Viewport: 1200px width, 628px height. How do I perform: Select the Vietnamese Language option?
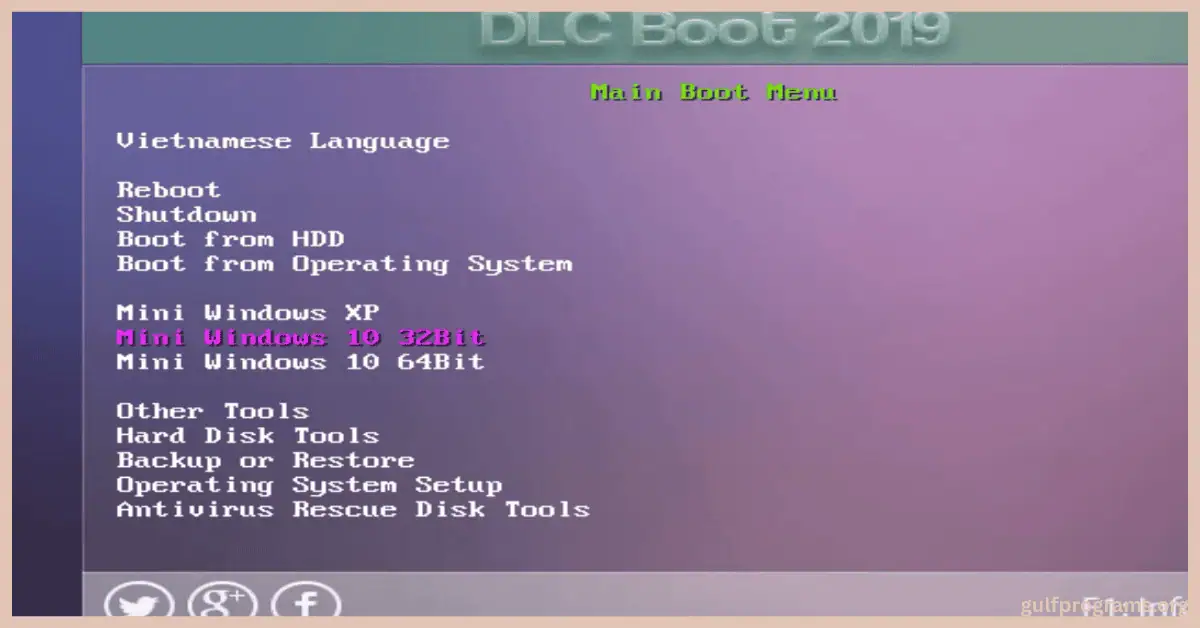point(282,140)
